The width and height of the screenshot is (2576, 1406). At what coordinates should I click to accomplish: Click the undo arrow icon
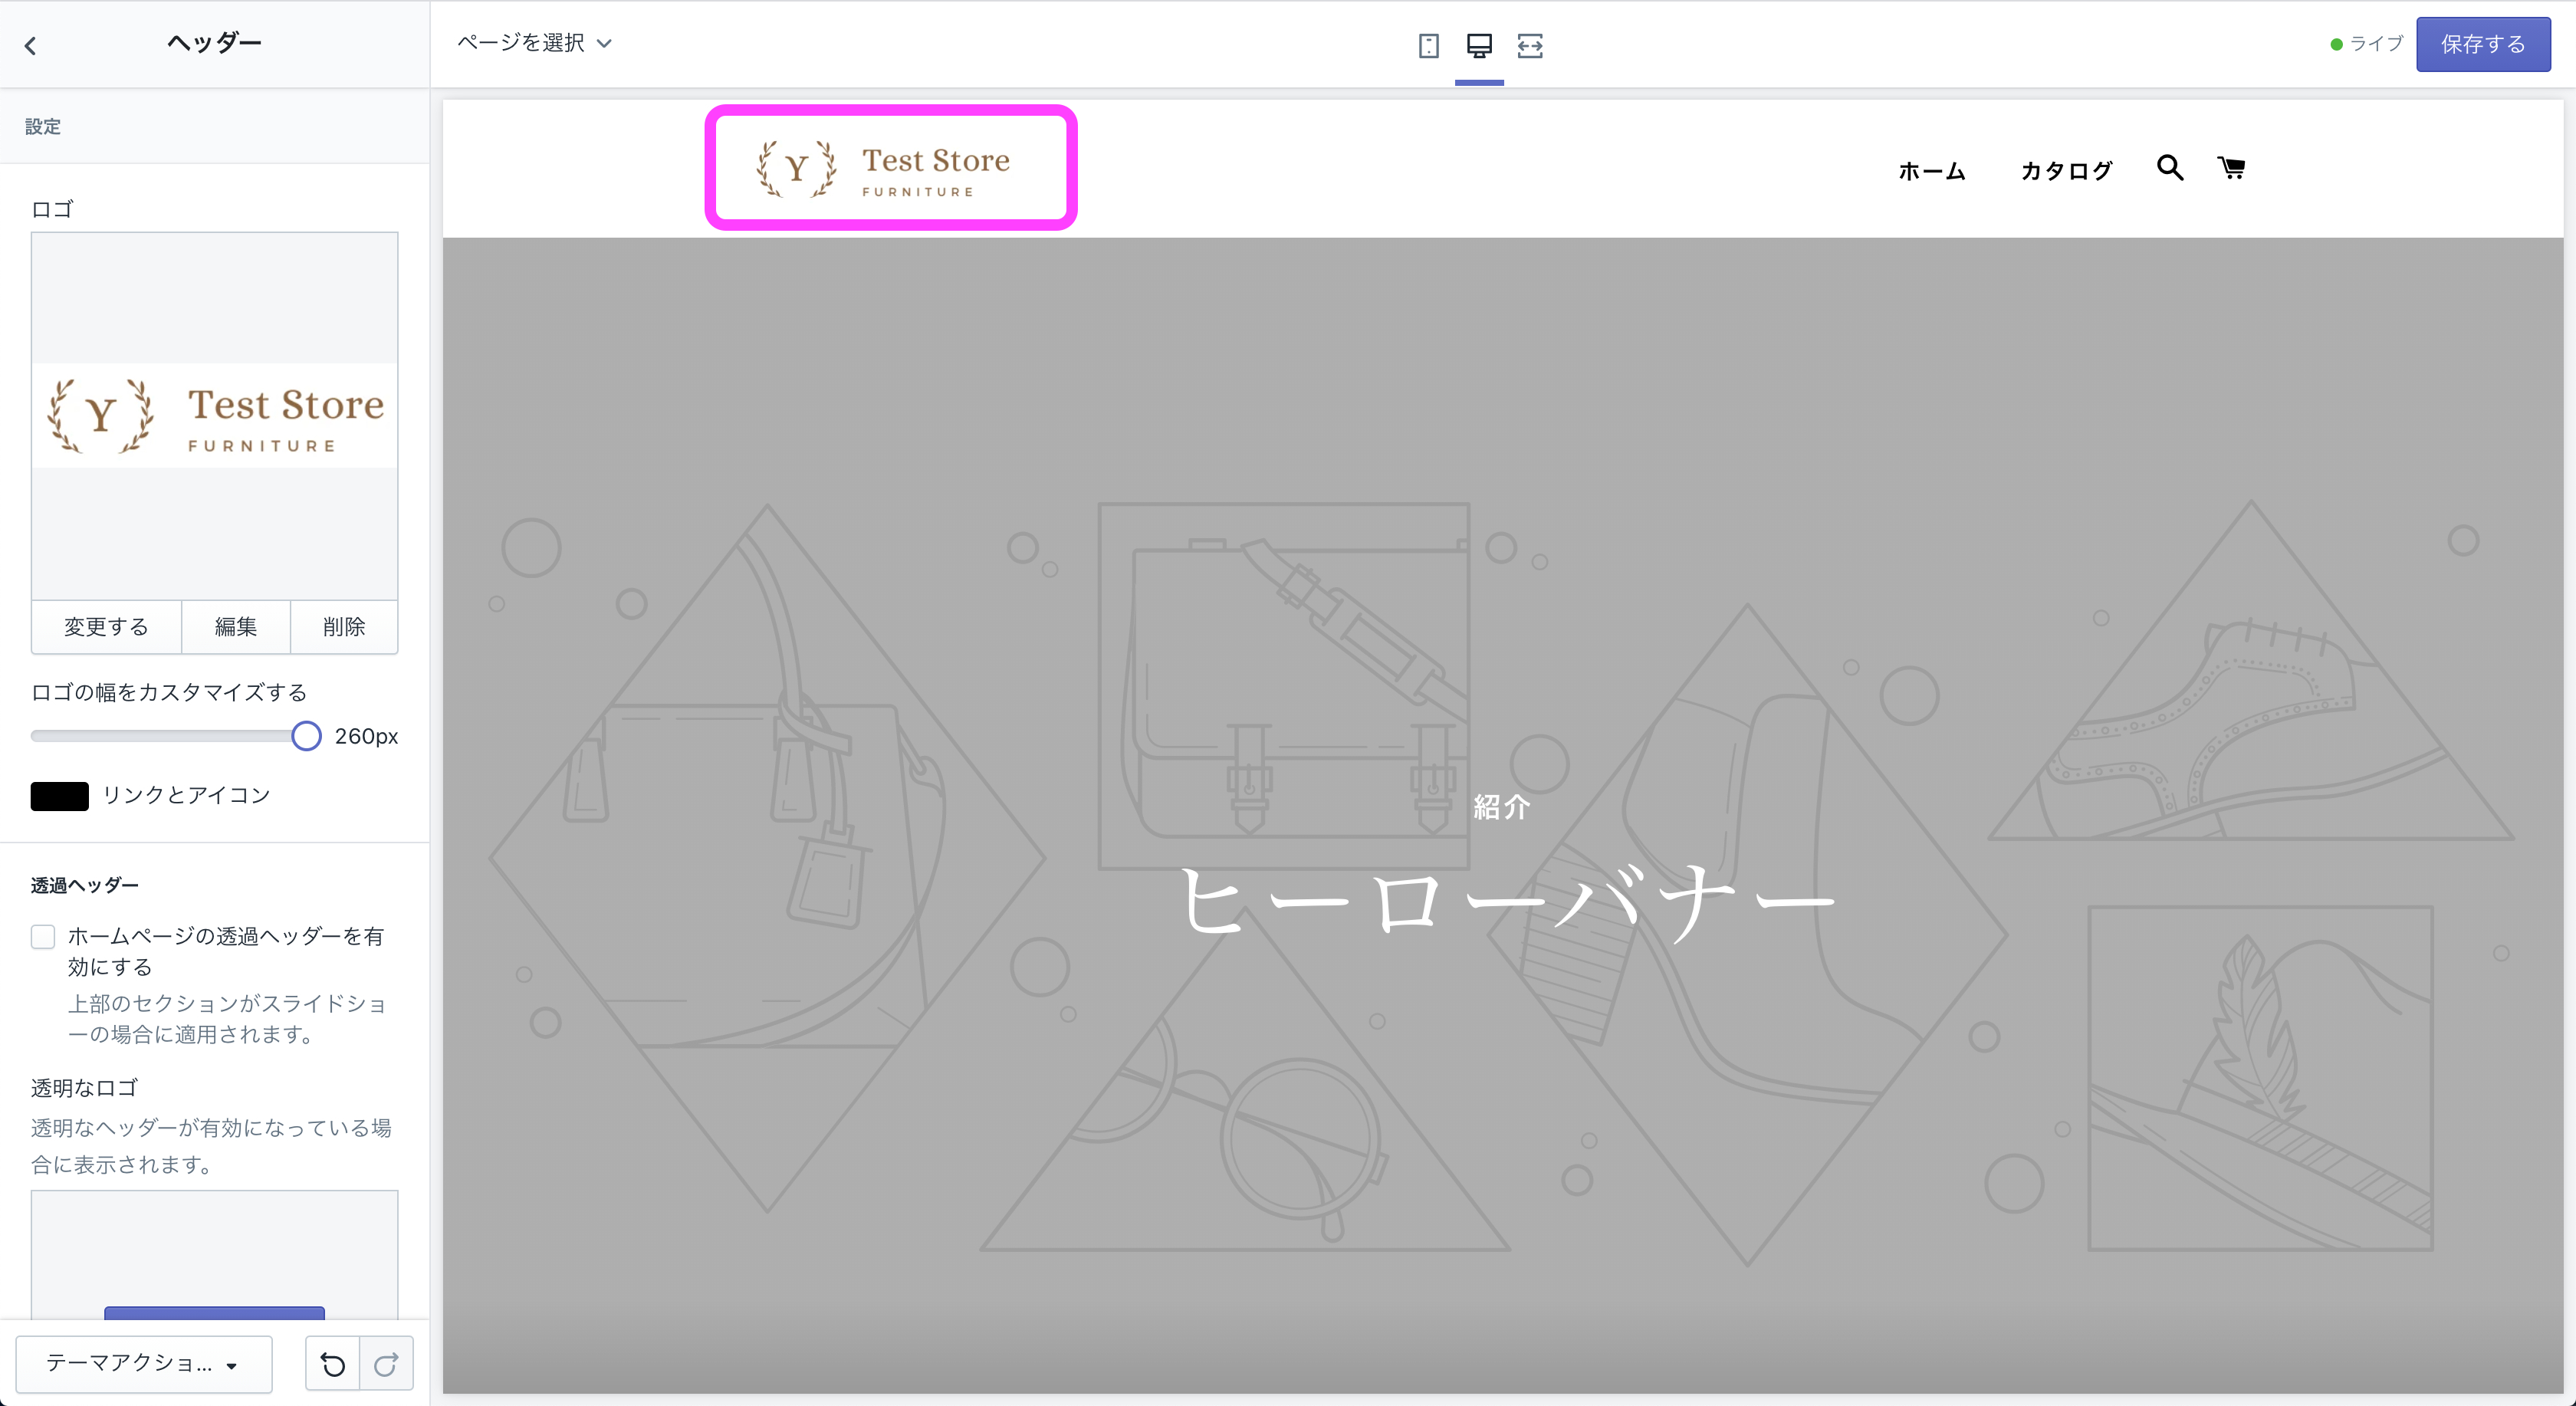click(x=332, y=1364)
